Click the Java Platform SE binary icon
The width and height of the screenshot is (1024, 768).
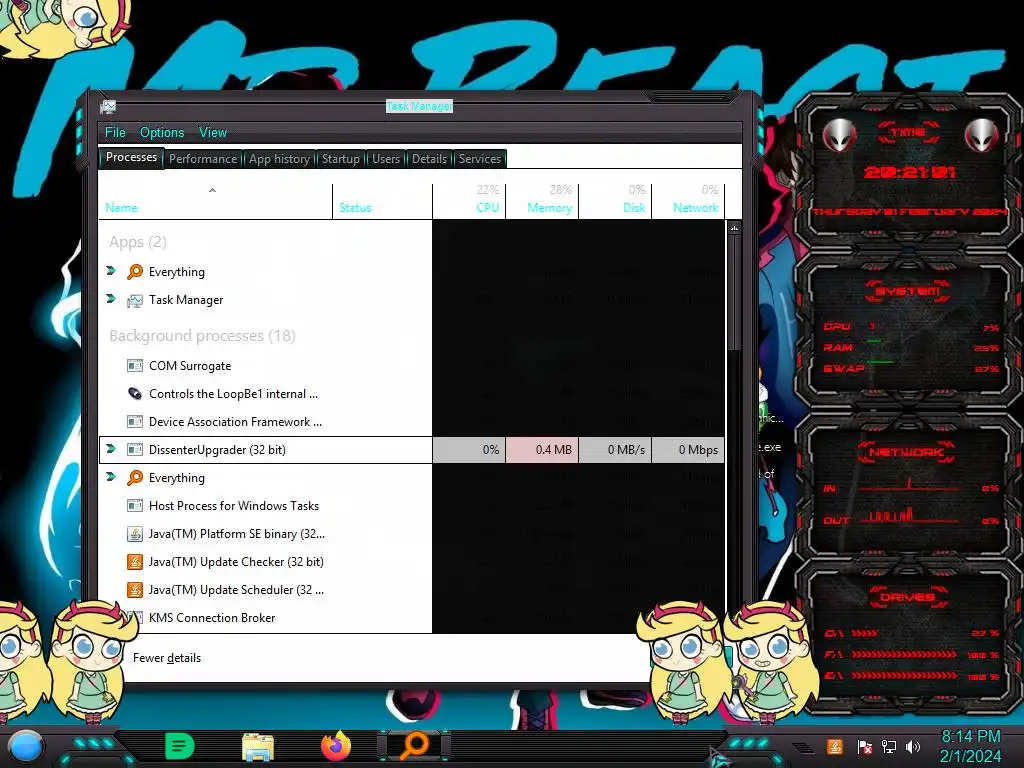click(135, 534)
